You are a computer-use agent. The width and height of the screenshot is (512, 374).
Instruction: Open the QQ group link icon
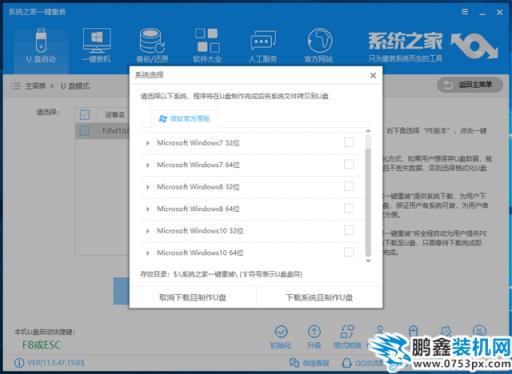click(x=347, y=363)
